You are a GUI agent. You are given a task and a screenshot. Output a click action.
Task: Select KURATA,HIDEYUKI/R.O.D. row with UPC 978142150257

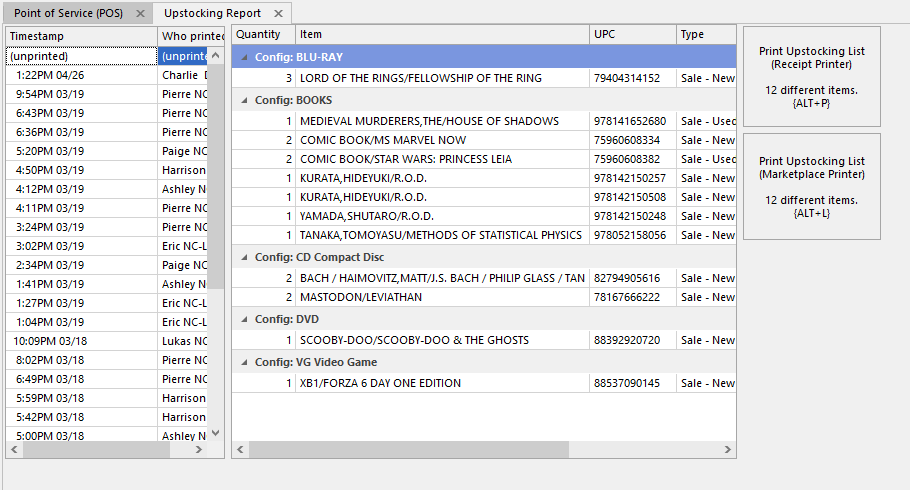click(484, 178)
